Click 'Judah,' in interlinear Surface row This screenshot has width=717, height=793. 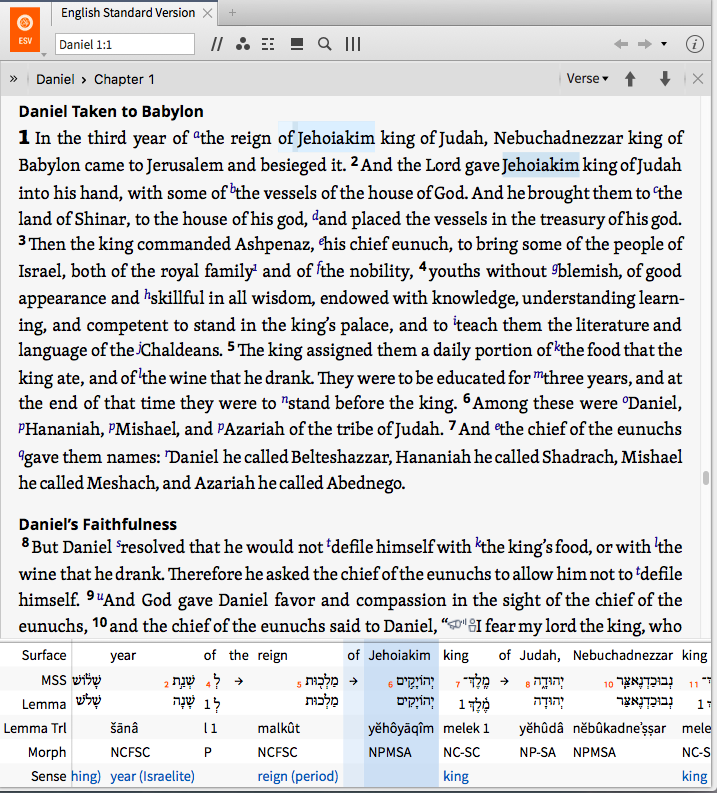coord(540,655)
